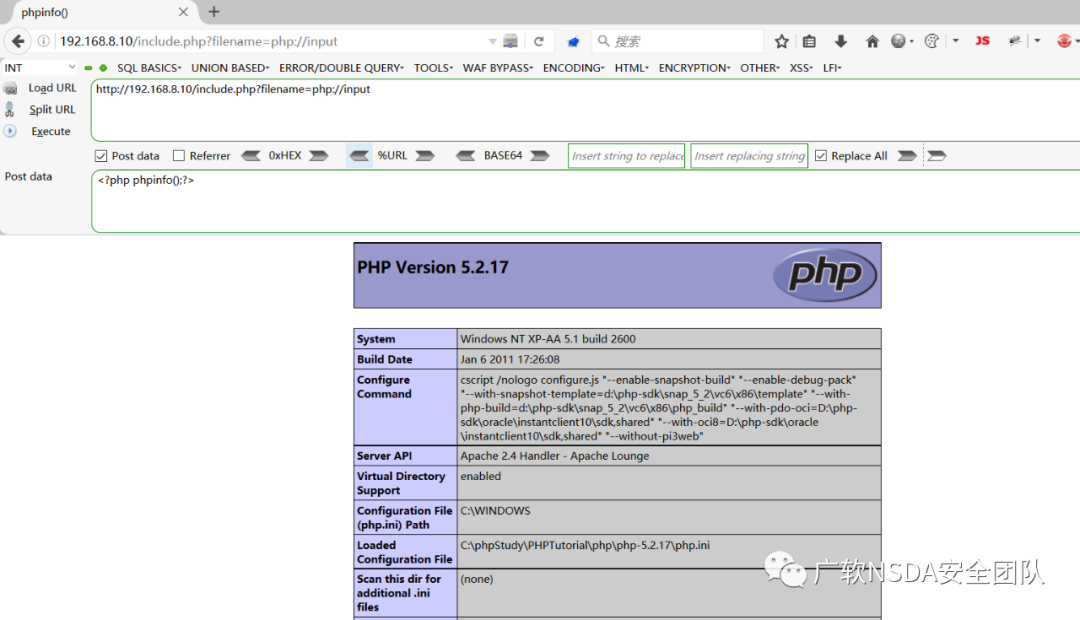This screenshot has height=620, width=1080.
Task: Open the INT type dropdown
Action: [39, 68]
